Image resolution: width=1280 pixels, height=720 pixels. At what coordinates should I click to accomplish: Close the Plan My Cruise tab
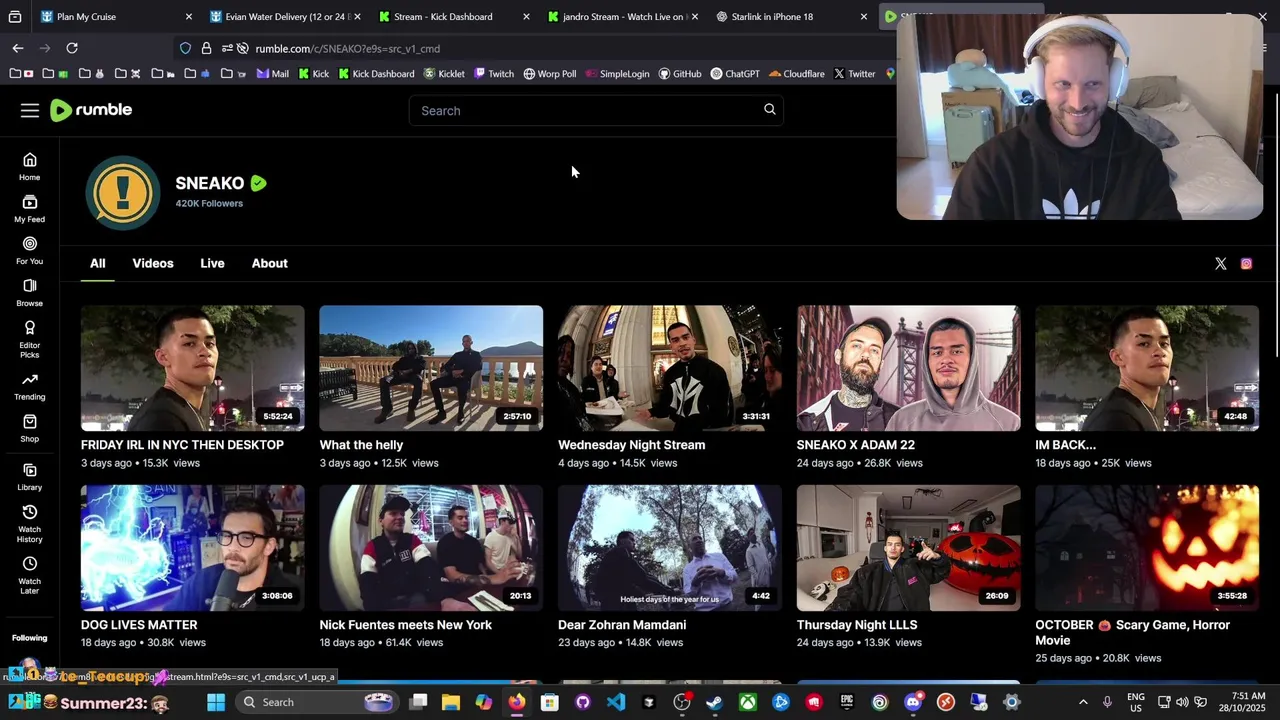(189, 17)
